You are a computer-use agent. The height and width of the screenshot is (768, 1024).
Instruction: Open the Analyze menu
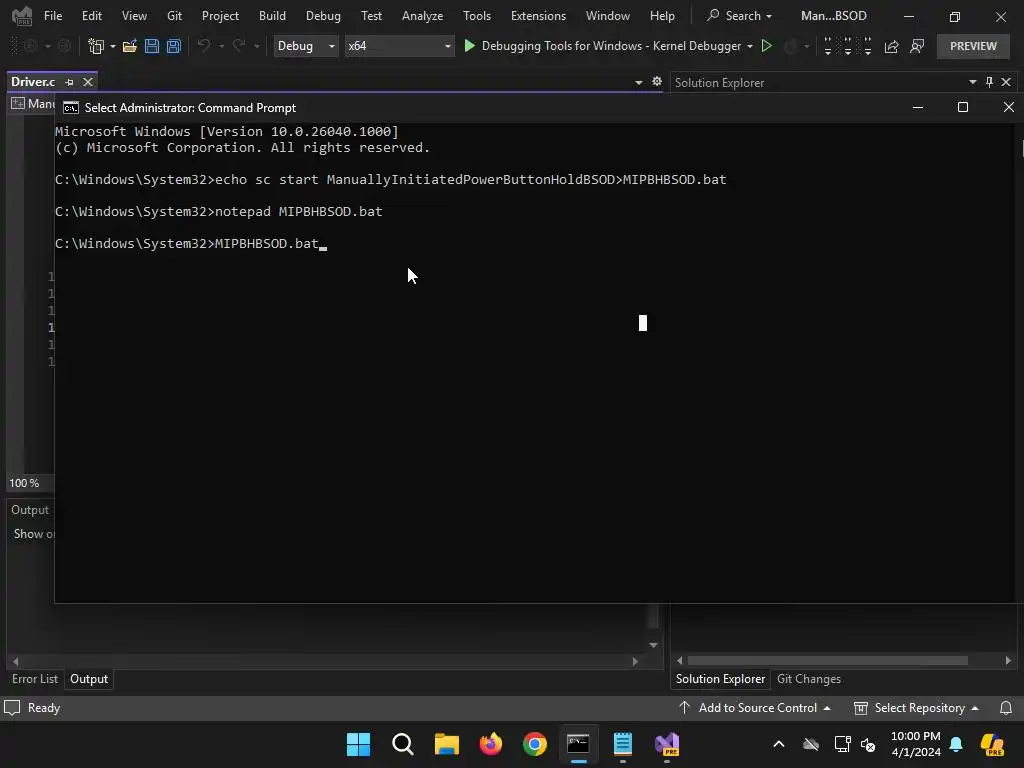point(423,16)
